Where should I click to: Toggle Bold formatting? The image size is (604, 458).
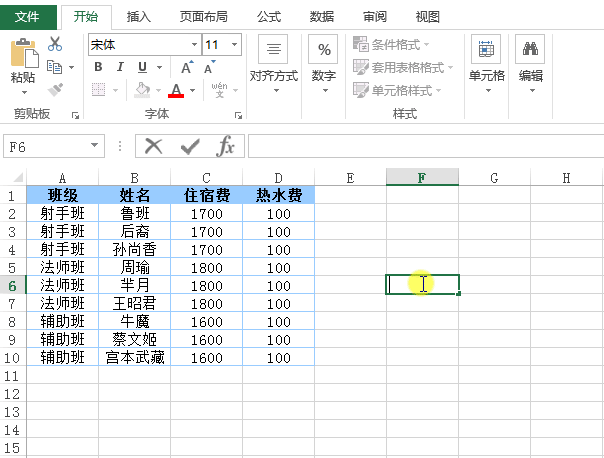pos(98,67)
